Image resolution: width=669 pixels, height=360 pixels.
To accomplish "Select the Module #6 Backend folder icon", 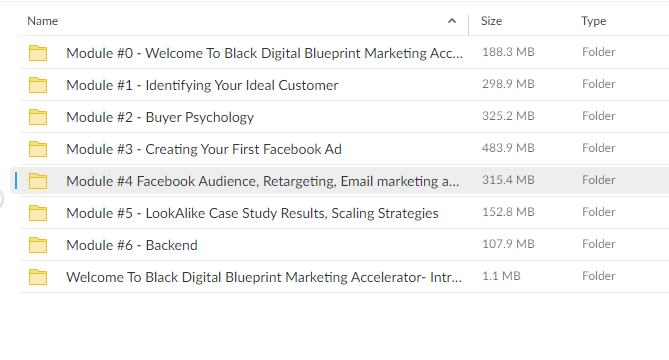I will pyautogui.click(x=38, y=245).
